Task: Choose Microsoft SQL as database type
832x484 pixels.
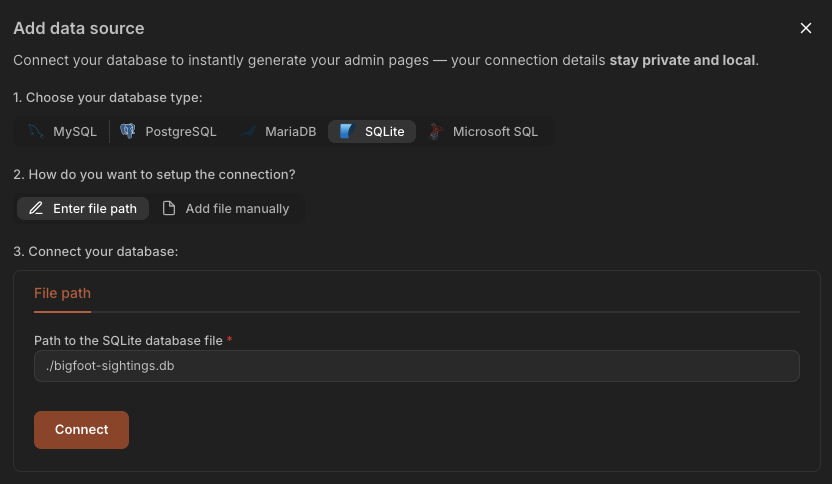Action: [x=483, y=131]
